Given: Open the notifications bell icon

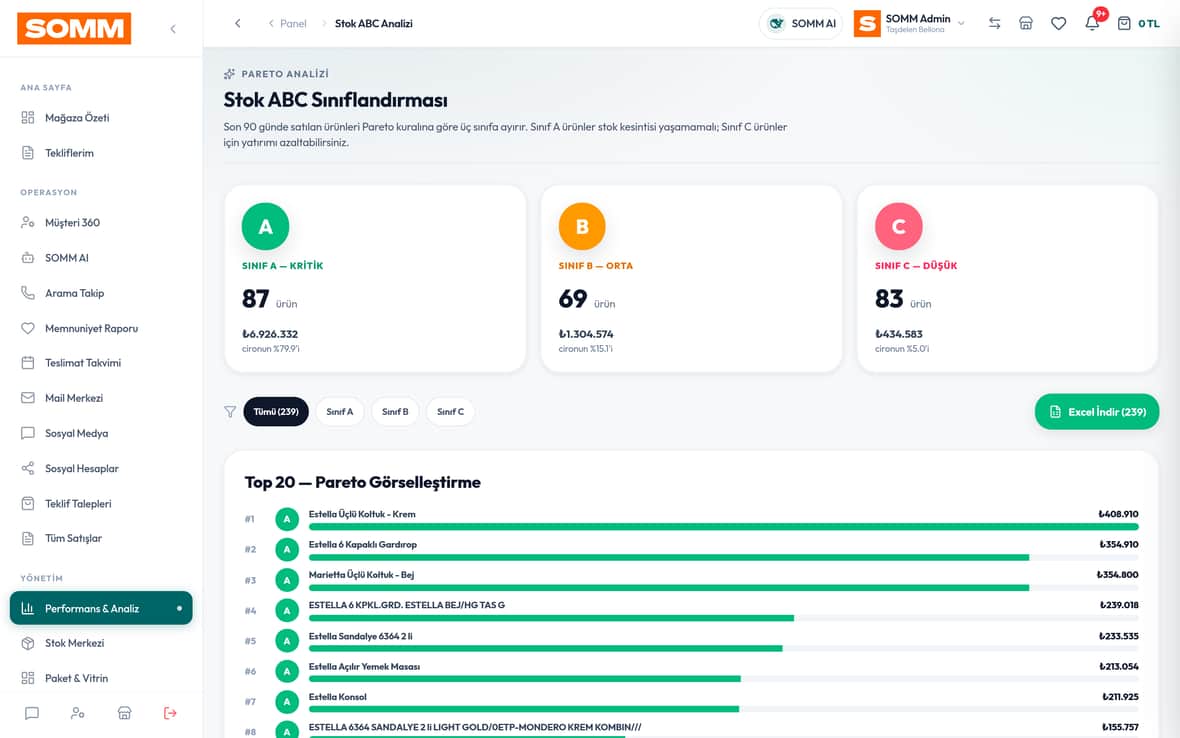Looking at the screenshot, I should (1092, 23).
